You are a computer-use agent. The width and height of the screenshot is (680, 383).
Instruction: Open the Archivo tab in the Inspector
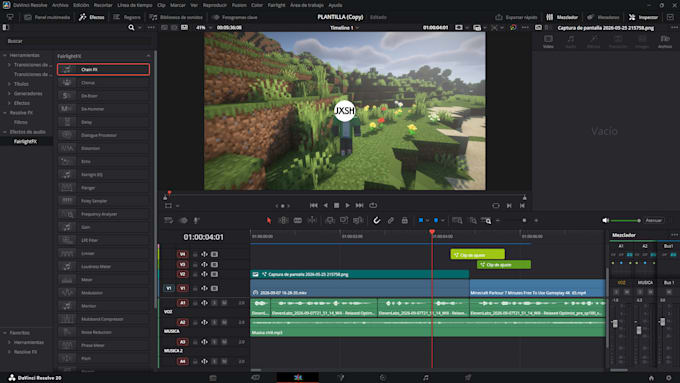click(x=664, y=42)
